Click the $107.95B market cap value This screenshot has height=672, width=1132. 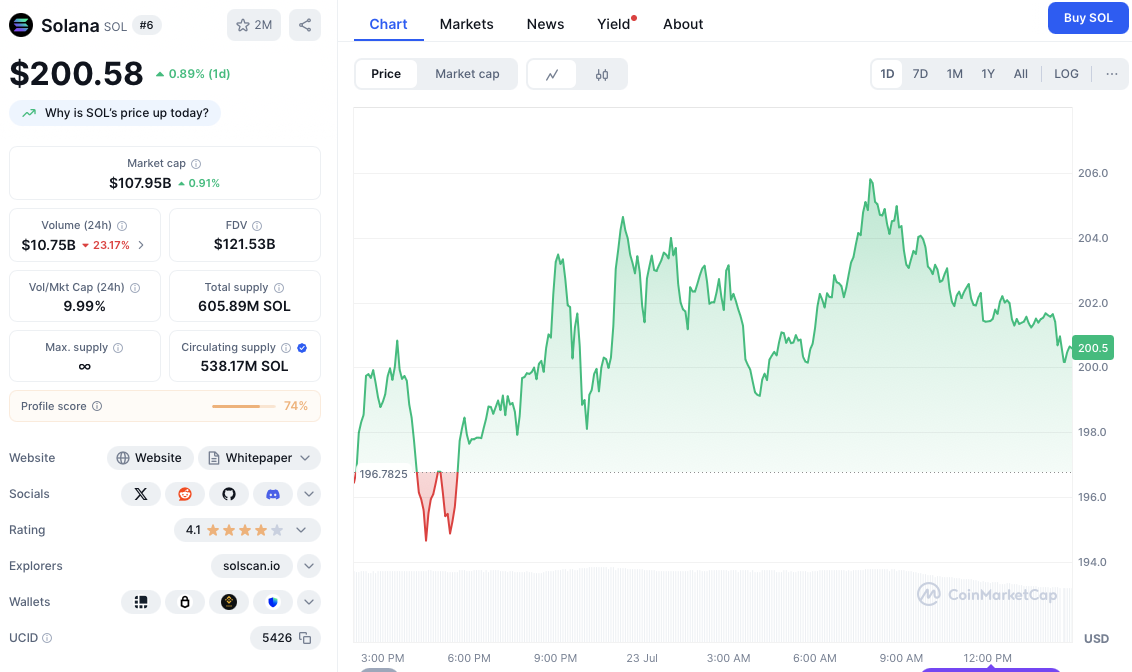140,183
